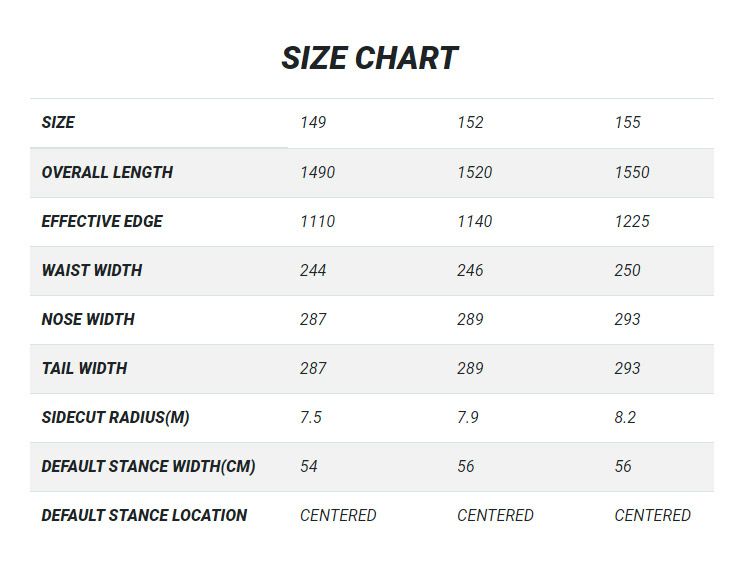Click the 1490 overall length value
The image size is (740, 580).
(x=318, y=172)
